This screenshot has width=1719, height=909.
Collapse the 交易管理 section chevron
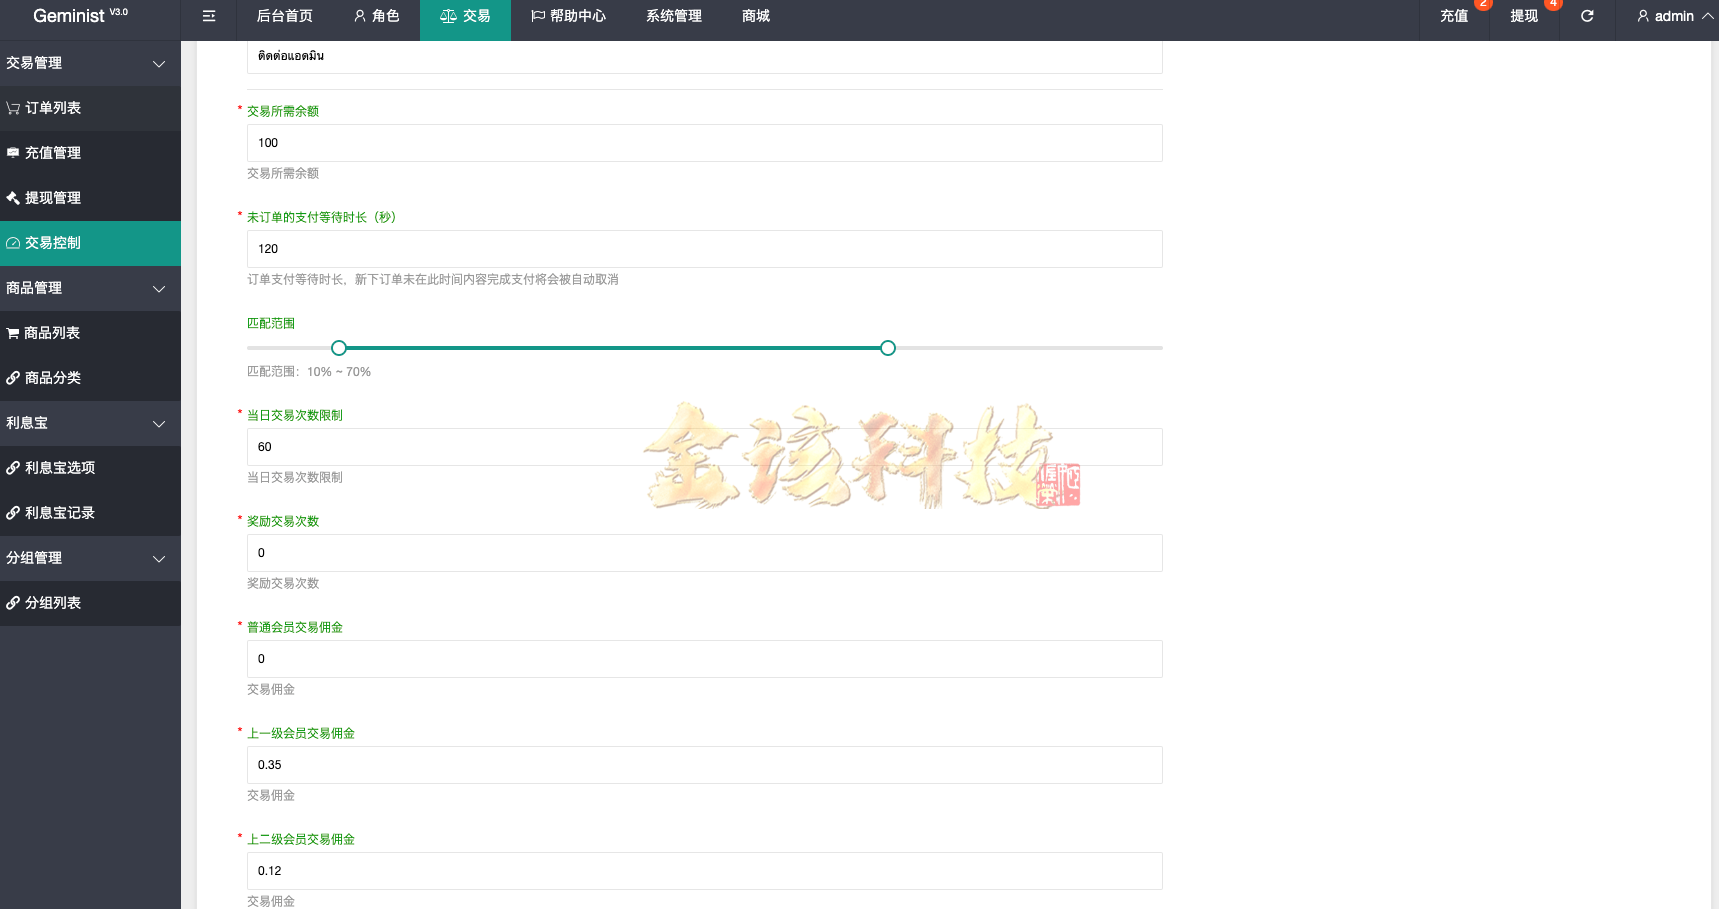pyautogui.click(x=159, y=63)
